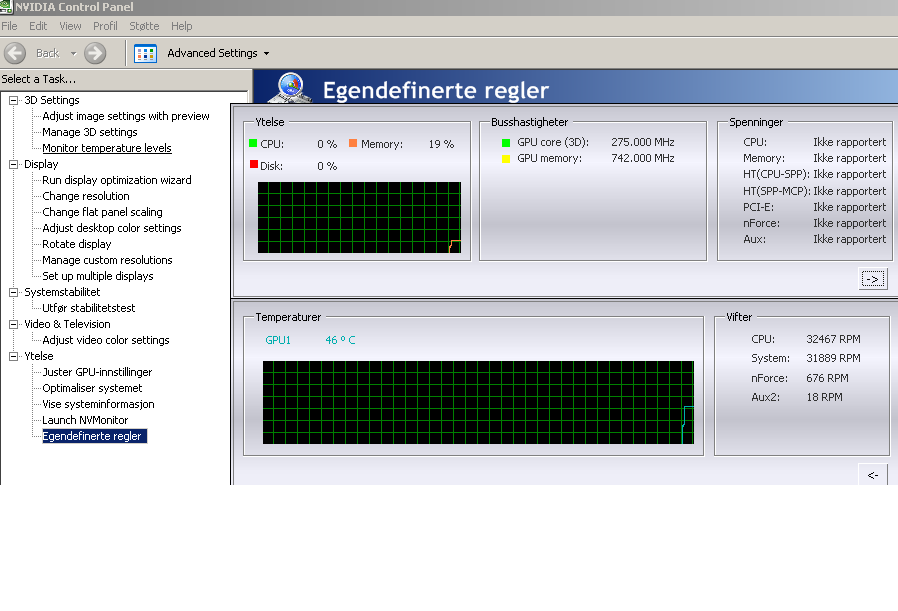Select Manage custom resolutions
This screenshot has height=611, width=898.
pos(107,261)
